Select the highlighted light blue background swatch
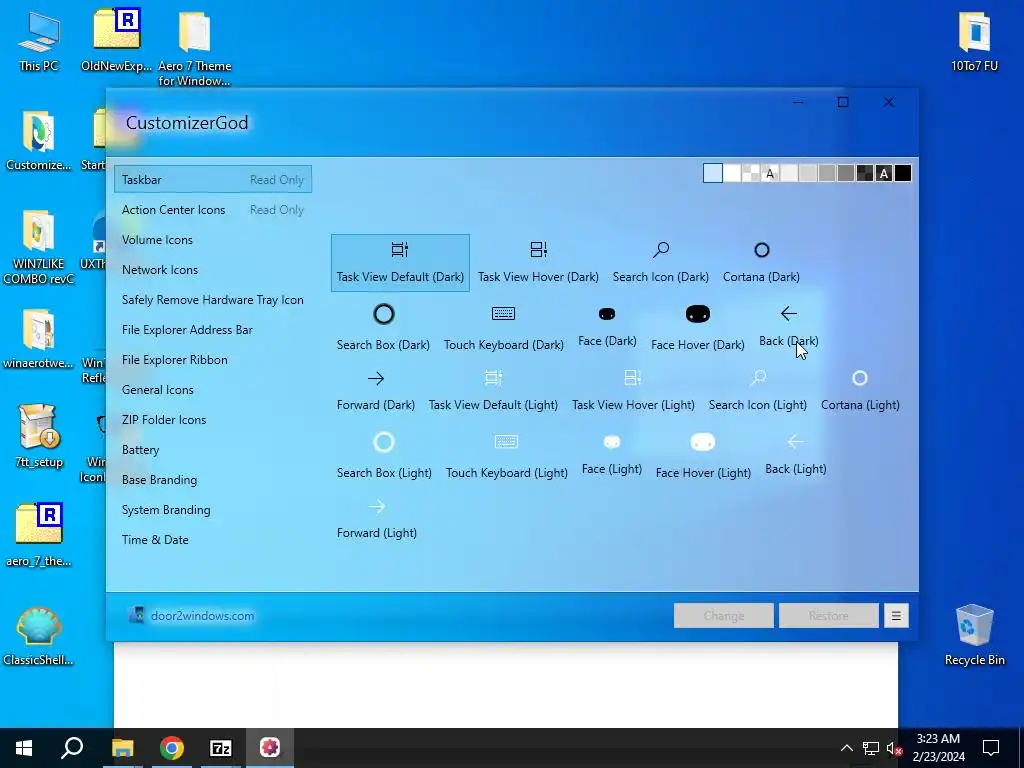1024x768 pixels. [x=712, y=173]
